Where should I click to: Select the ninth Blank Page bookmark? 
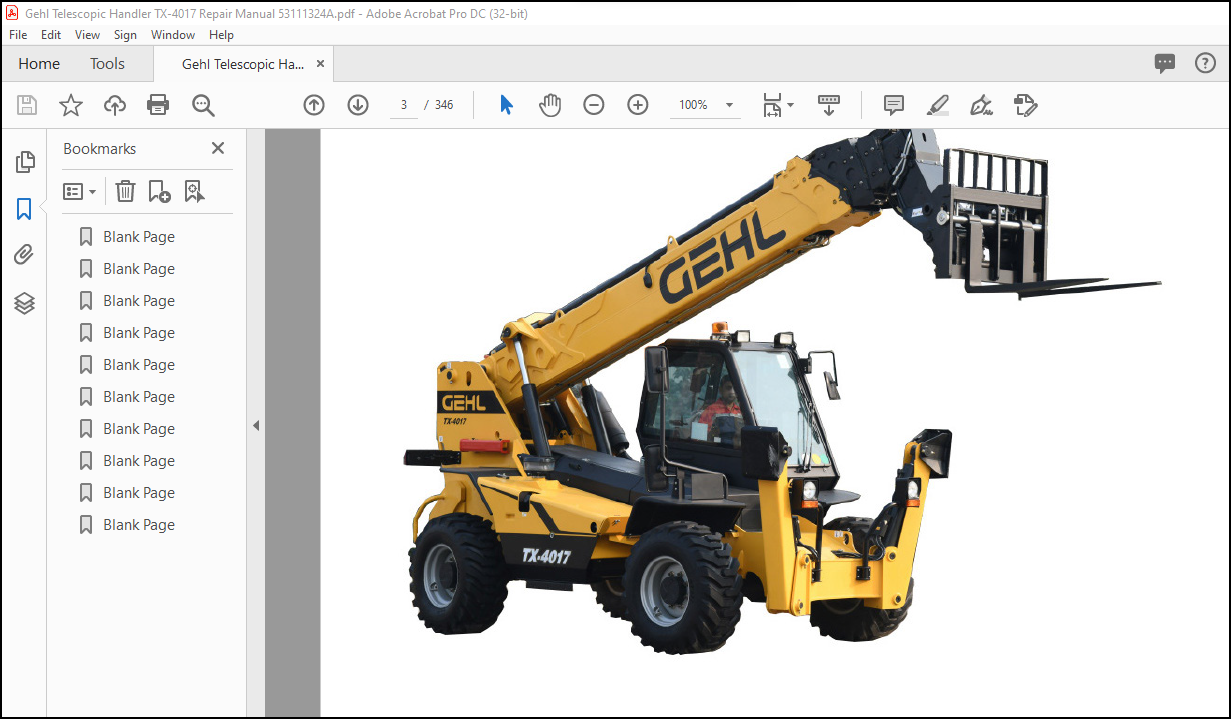pyautogui.click(x=139, y=493)
